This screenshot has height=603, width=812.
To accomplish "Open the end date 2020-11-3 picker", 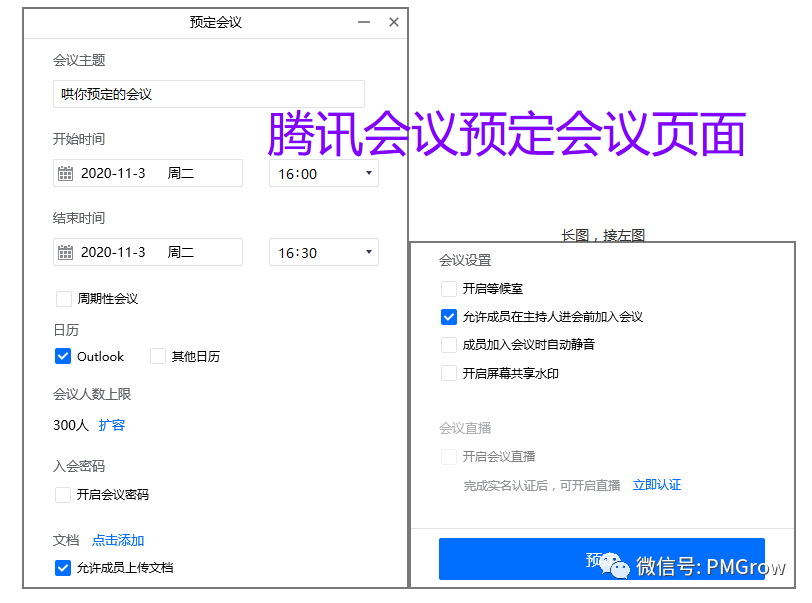I will pos(148,253).
